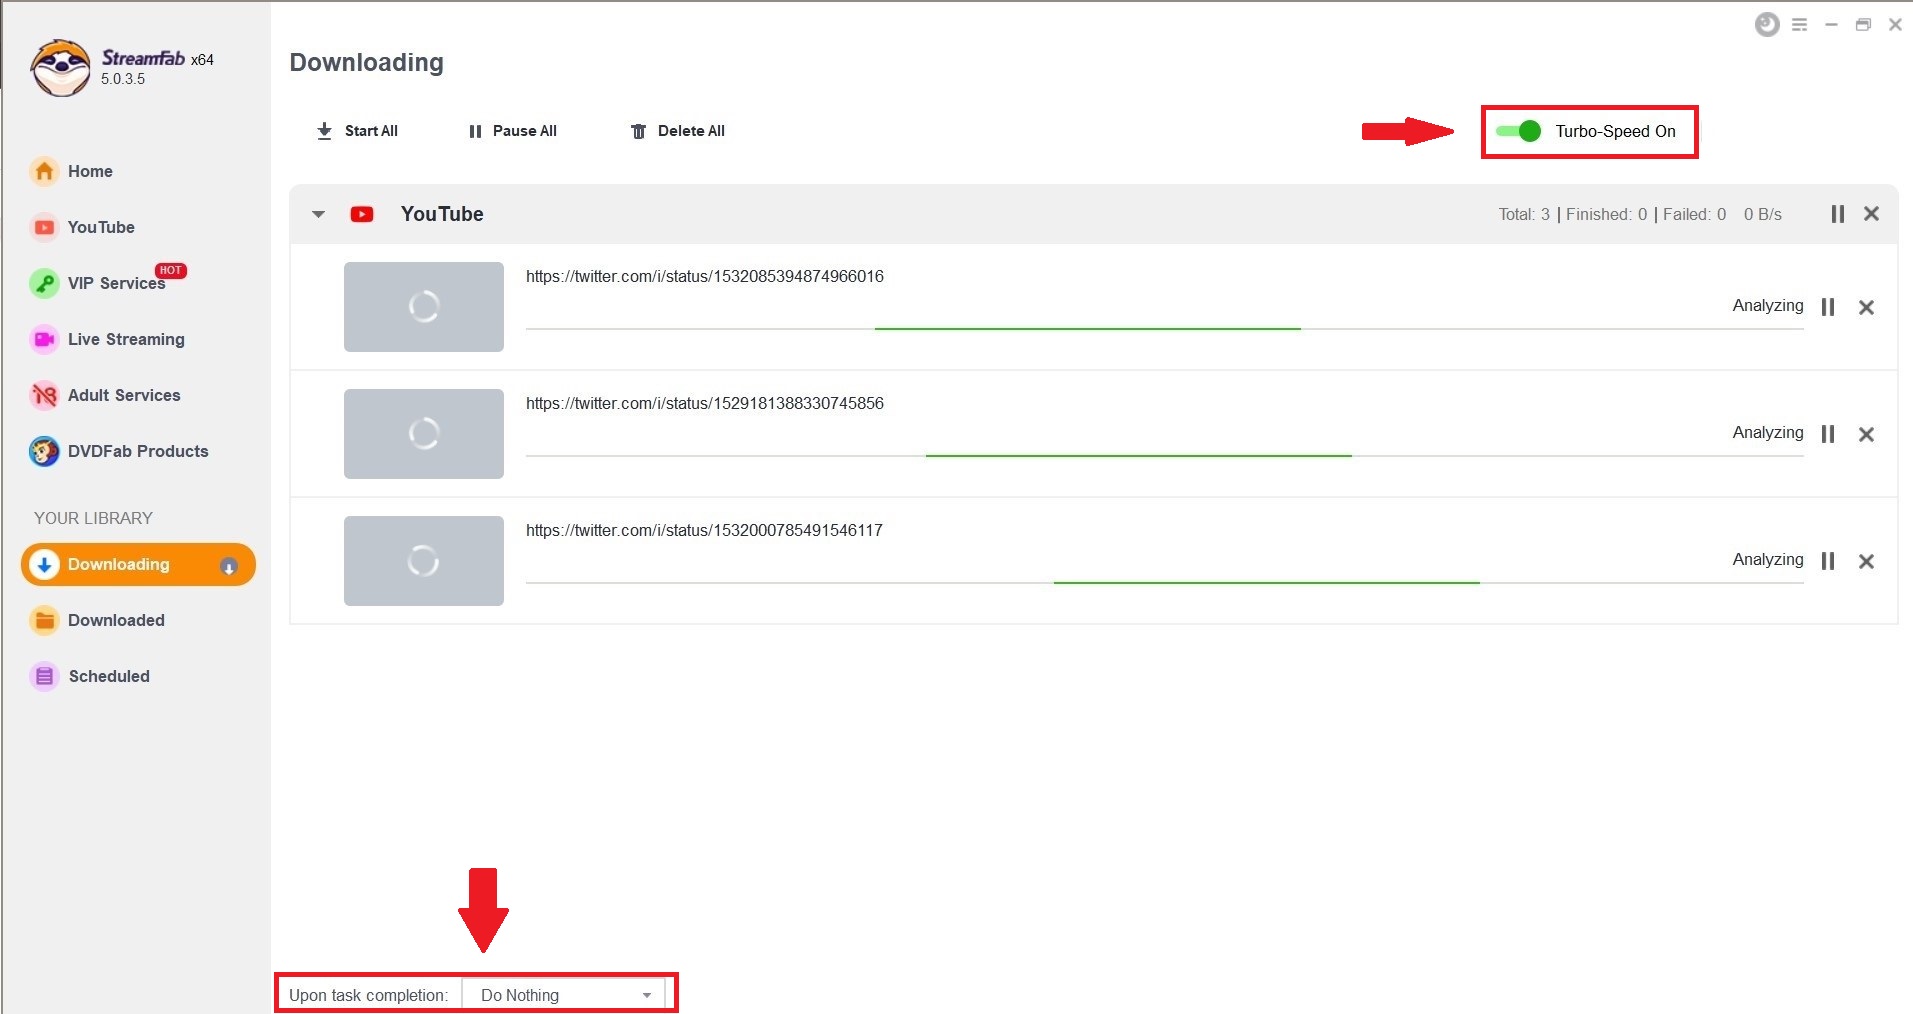Screen dimensions: 1913x1014
Task: Click progress bar of 1532000785491546117 task
Action: click(x=1165, y=582)
